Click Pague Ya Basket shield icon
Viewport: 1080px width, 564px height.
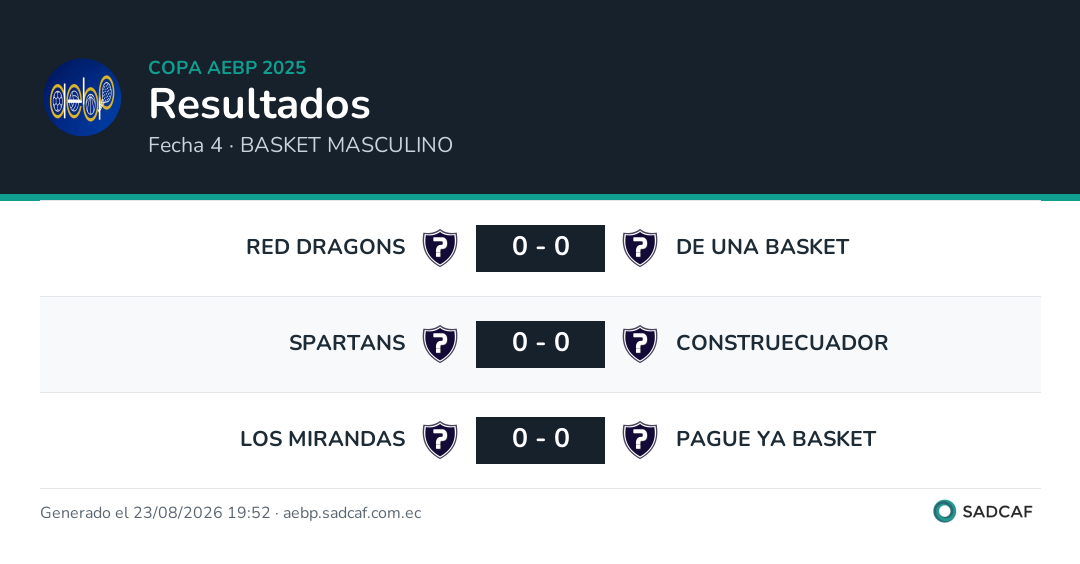point(640,440)
